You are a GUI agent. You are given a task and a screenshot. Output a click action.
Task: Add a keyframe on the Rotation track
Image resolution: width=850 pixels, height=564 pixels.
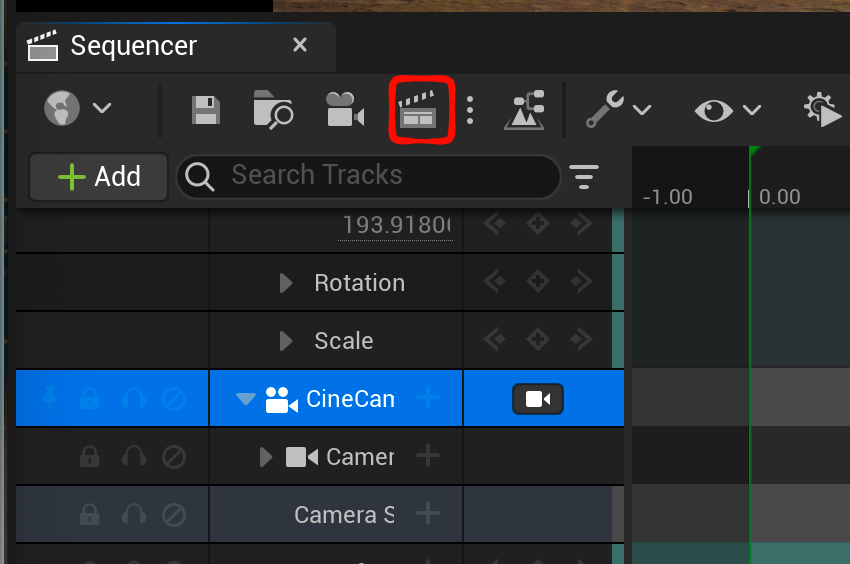538,283
